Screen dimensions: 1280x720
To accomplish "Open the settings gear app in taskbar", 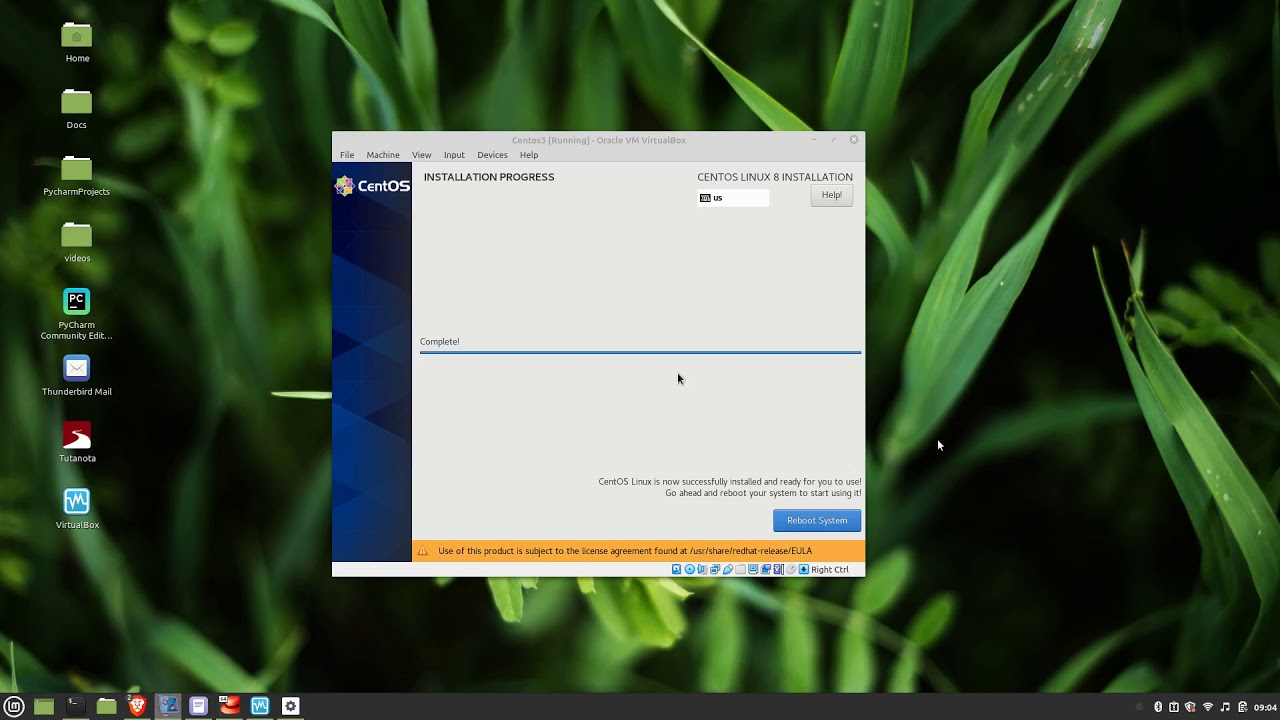I will coord(290,706).
